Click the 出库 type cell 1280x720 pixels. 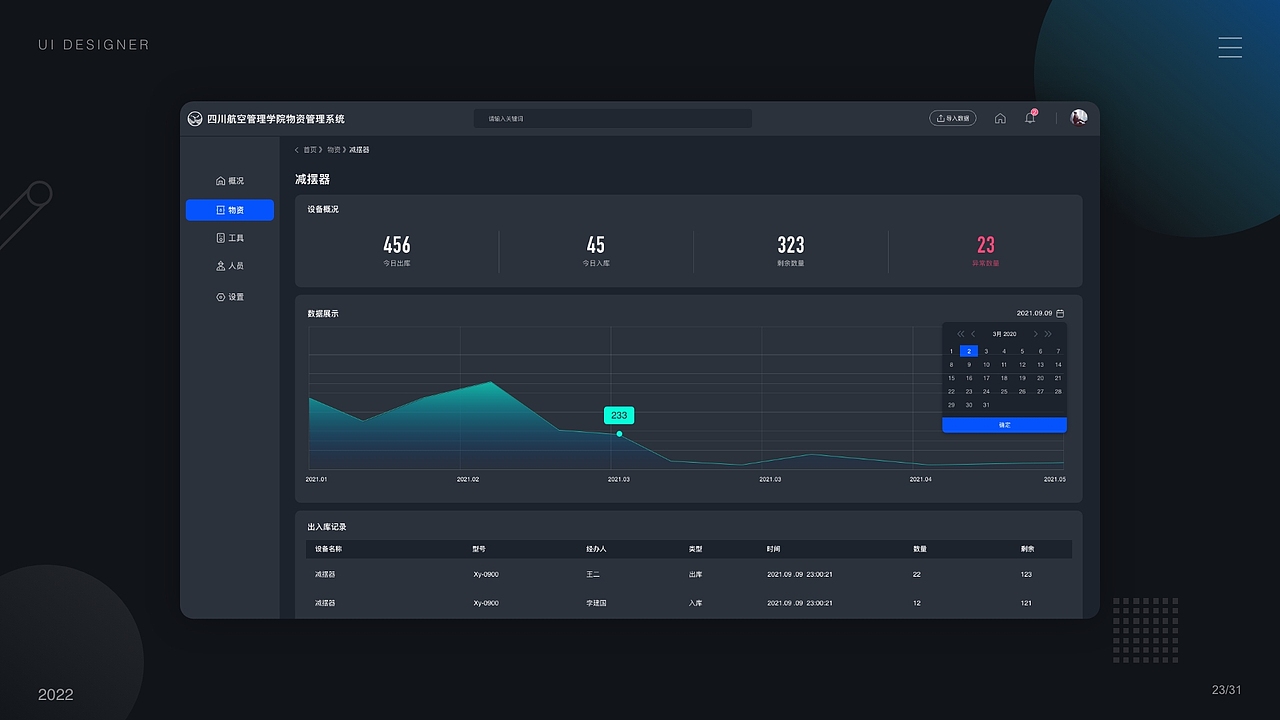696,575
